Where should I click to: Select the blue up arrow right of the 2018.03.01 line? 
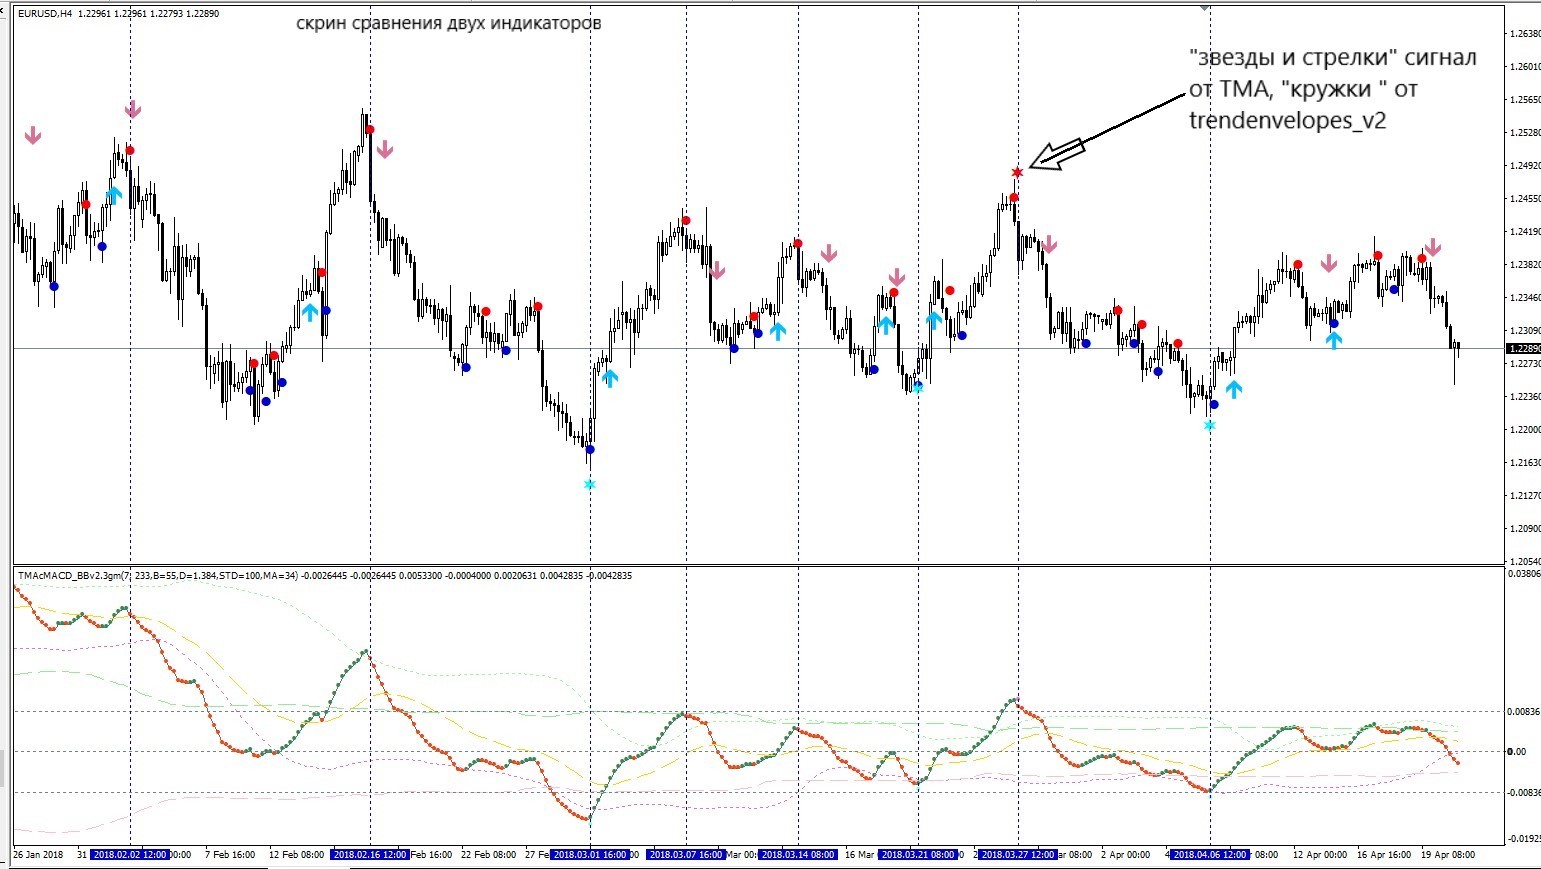(x=610, y=378)
